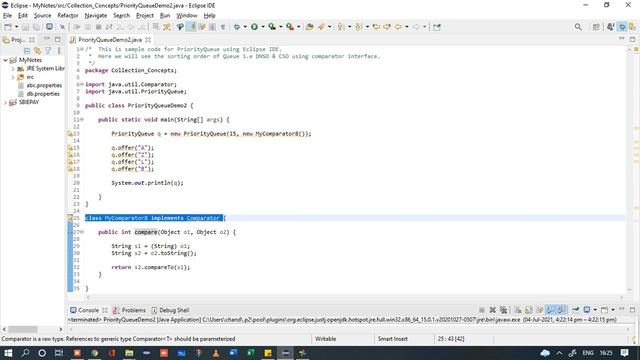This screenshot has height=360, width=640.
Task: Switch to the Problems tab
Action: coord(129,310)
